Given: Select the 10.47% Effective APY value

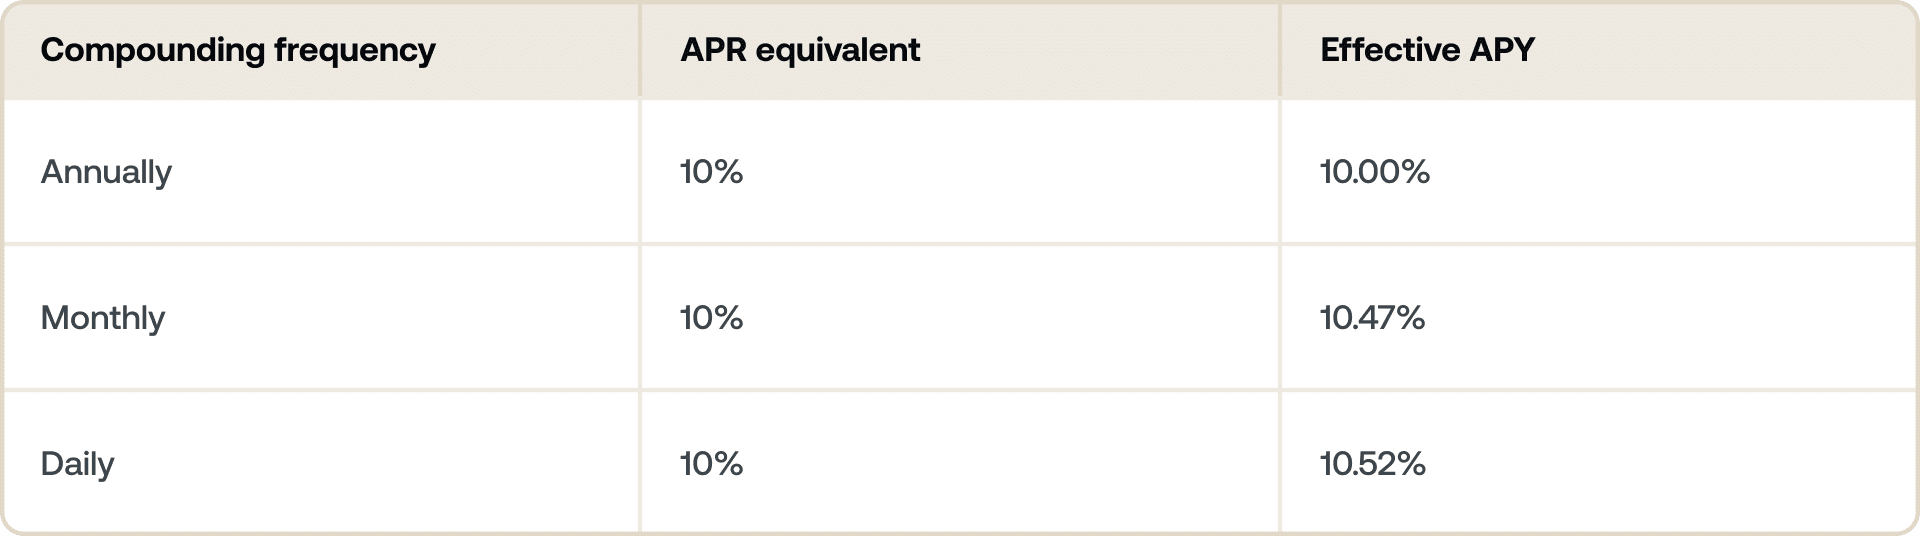Looking at the screenshot, I should point(1372,318).
